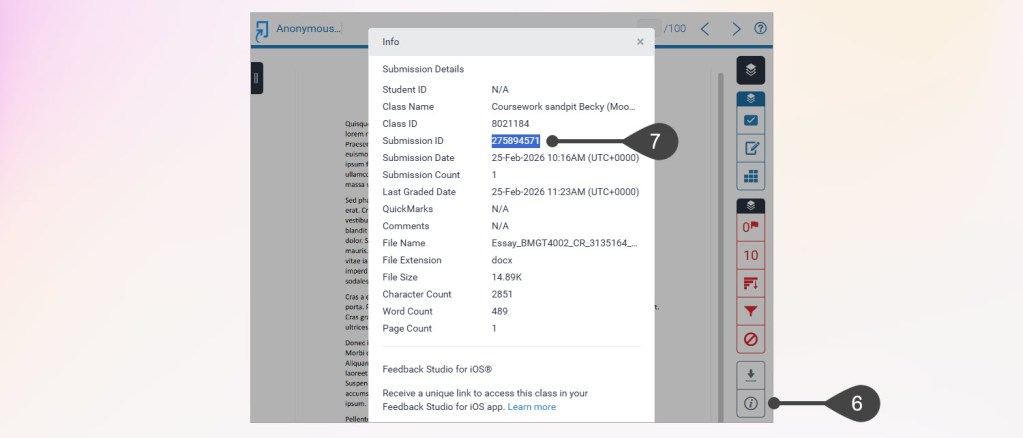The height and width of the screenshot is (438, 1023).
Task: Click the Anonymous student name
Action: [x=308, y=29]
